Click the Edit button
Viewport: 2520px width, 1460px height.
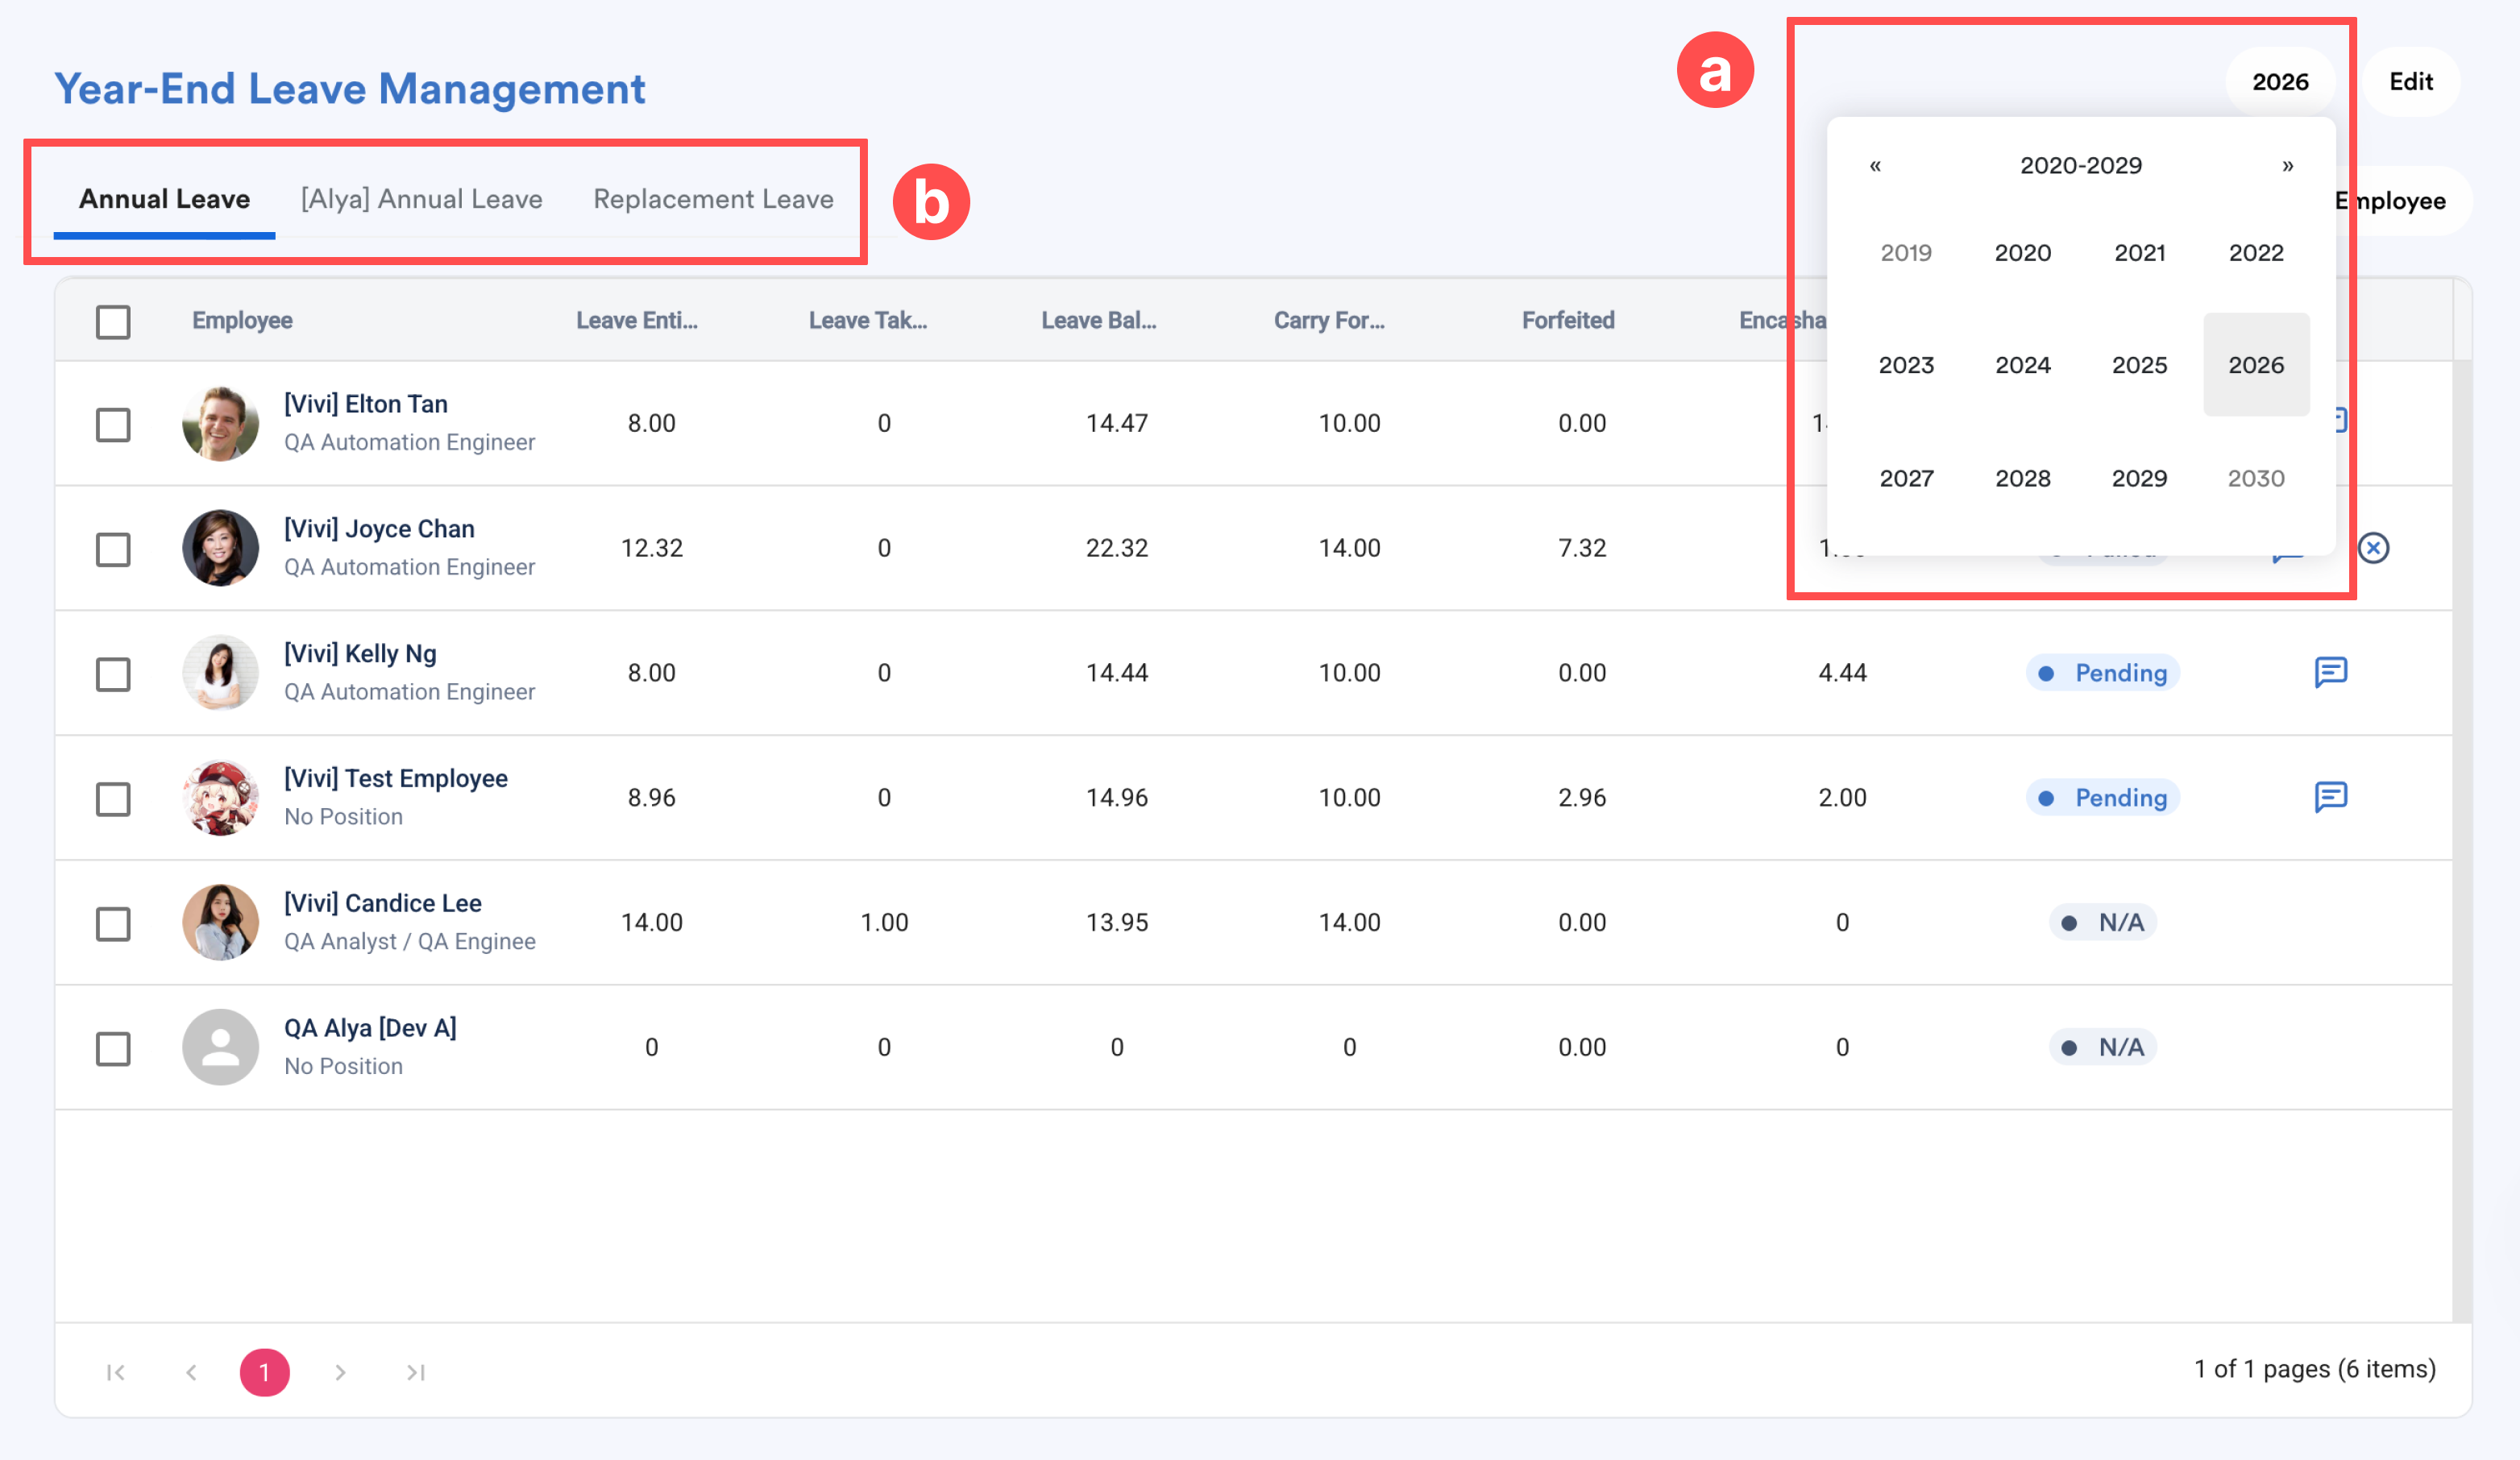2410,82
